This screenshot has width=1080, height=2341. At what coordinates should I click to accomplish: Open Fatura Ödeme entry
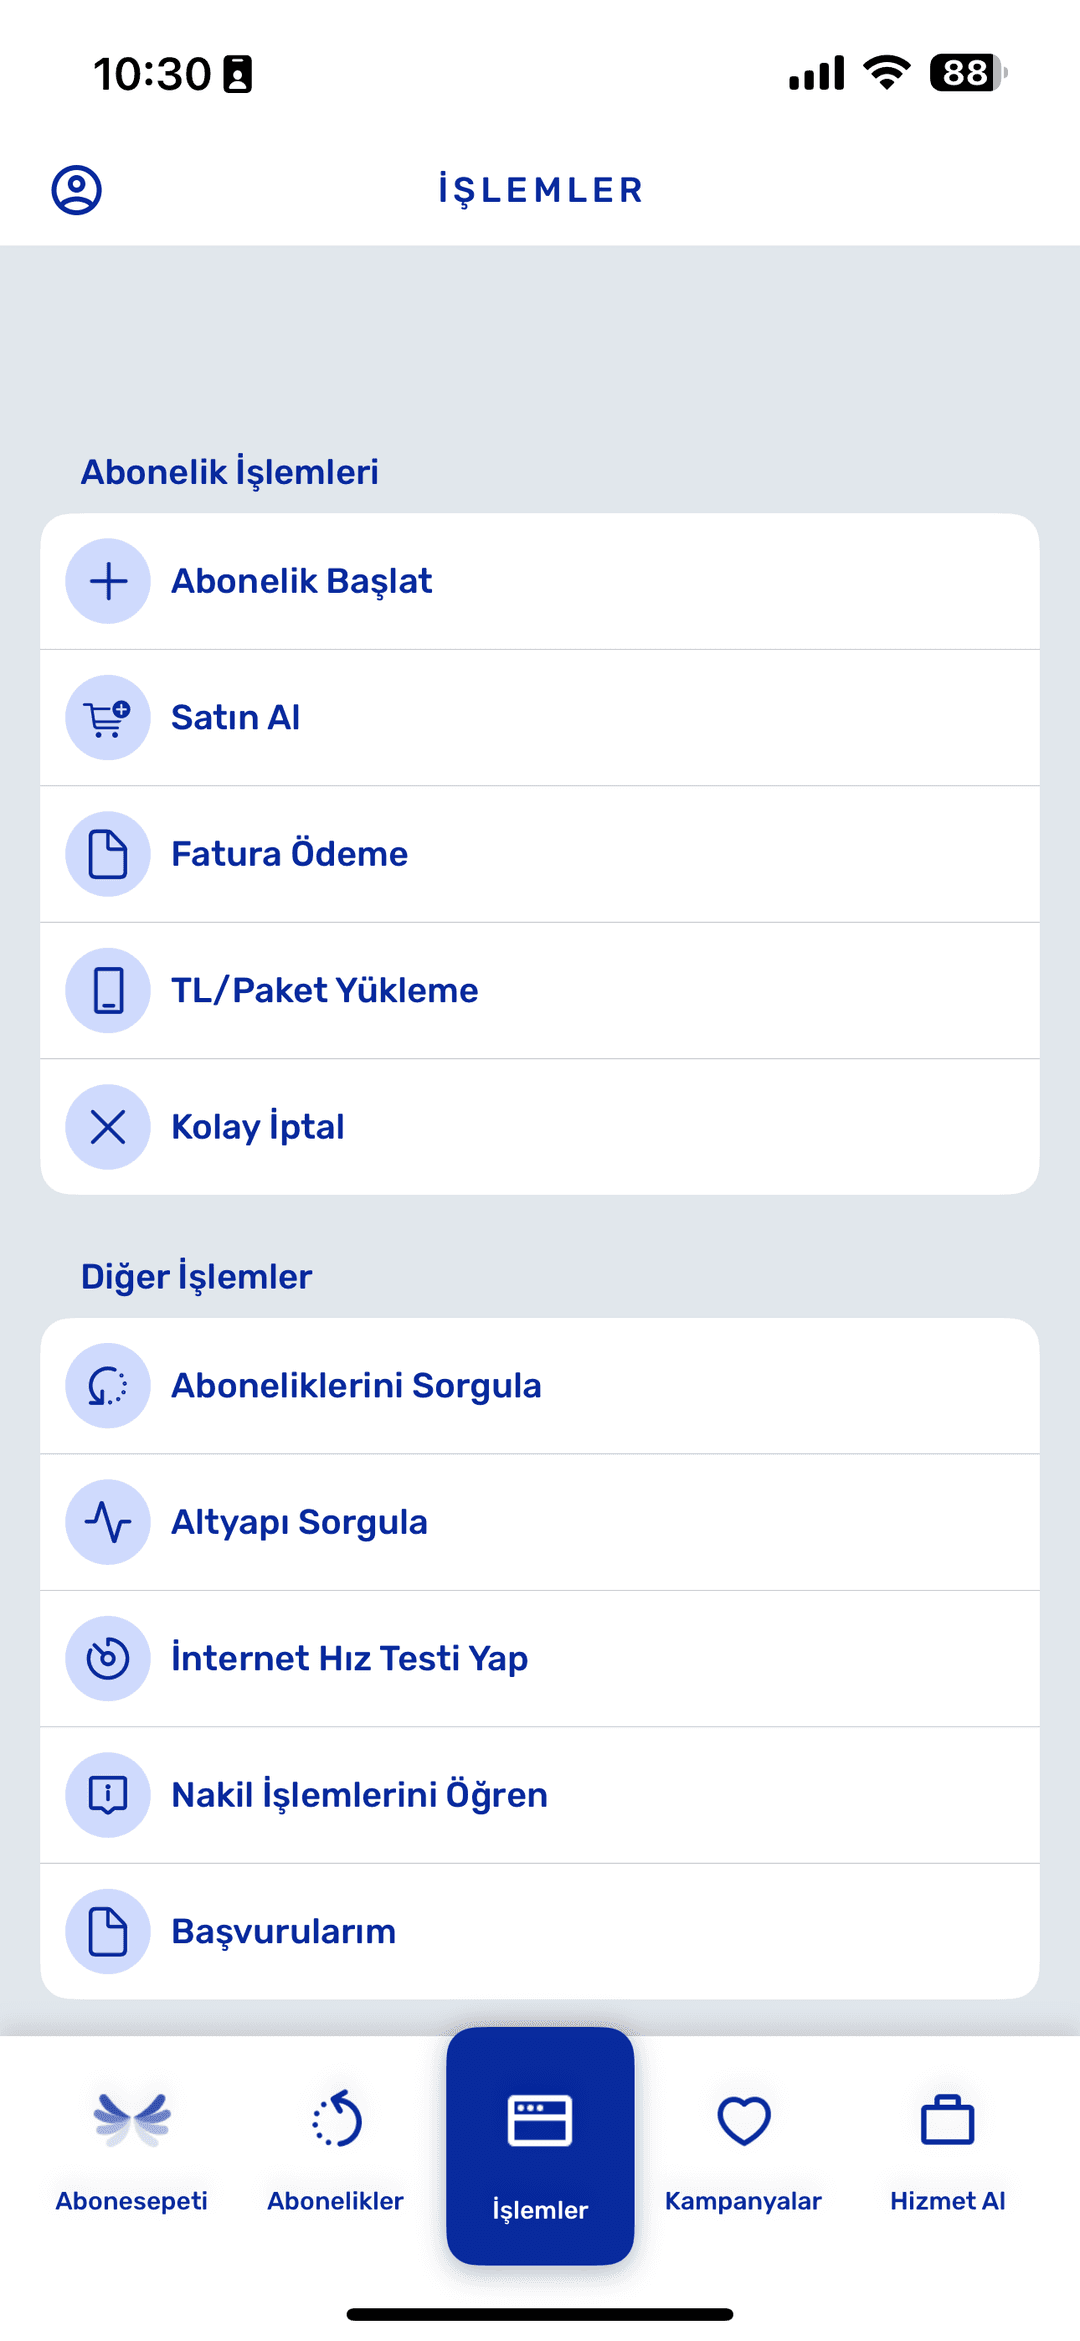pyautogui.click(x=540, y=854)
